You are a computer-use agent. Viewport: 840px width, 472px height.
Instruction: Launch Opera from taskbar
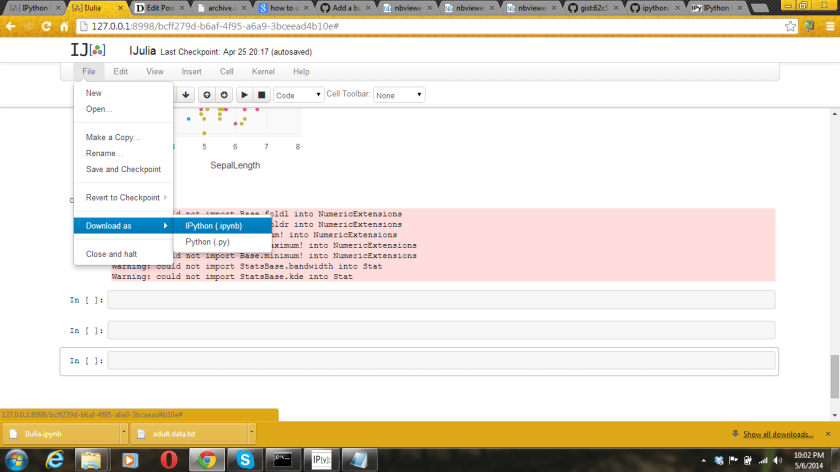(x=168, y=460)
